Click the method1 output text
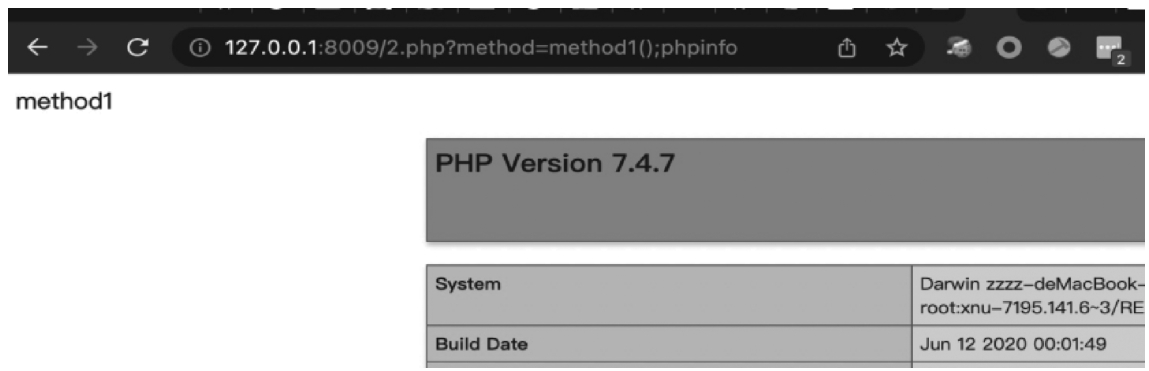The height and width of the screenshot is (371, 1149). 64,102
